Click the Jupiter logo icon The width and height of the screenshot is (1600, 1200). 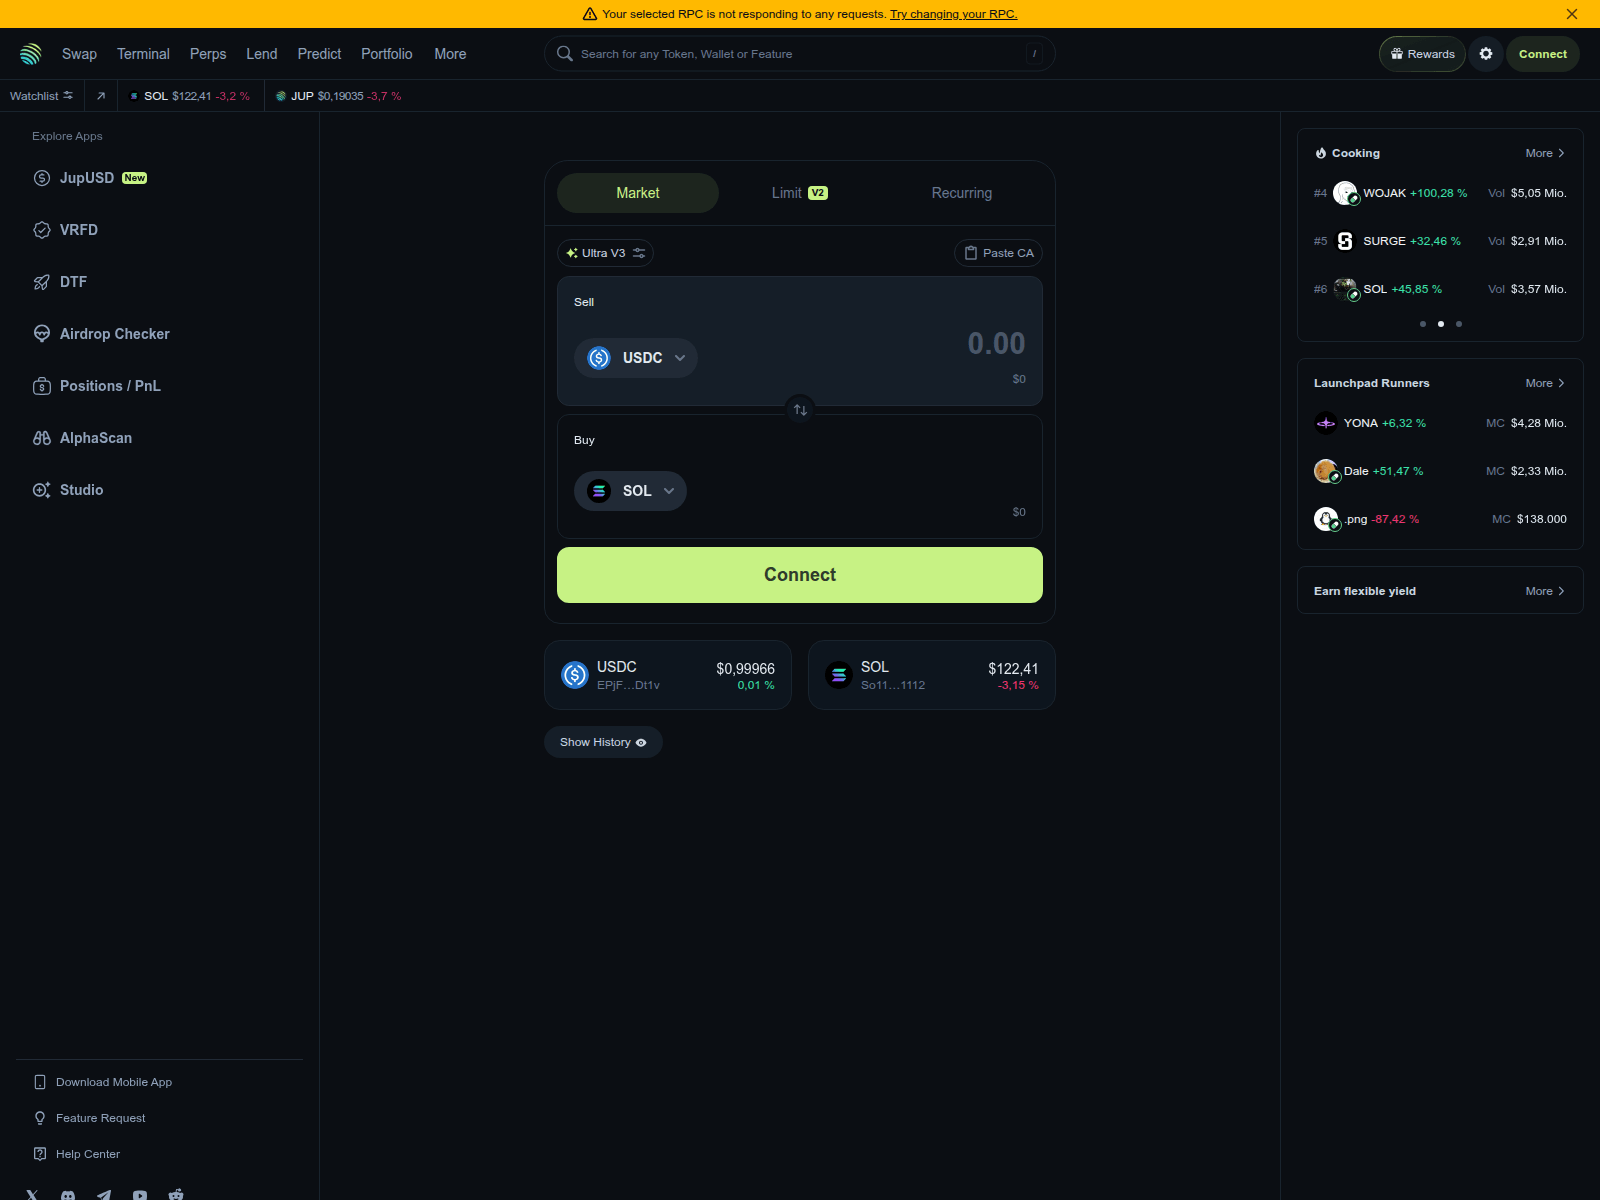point(31,54)
